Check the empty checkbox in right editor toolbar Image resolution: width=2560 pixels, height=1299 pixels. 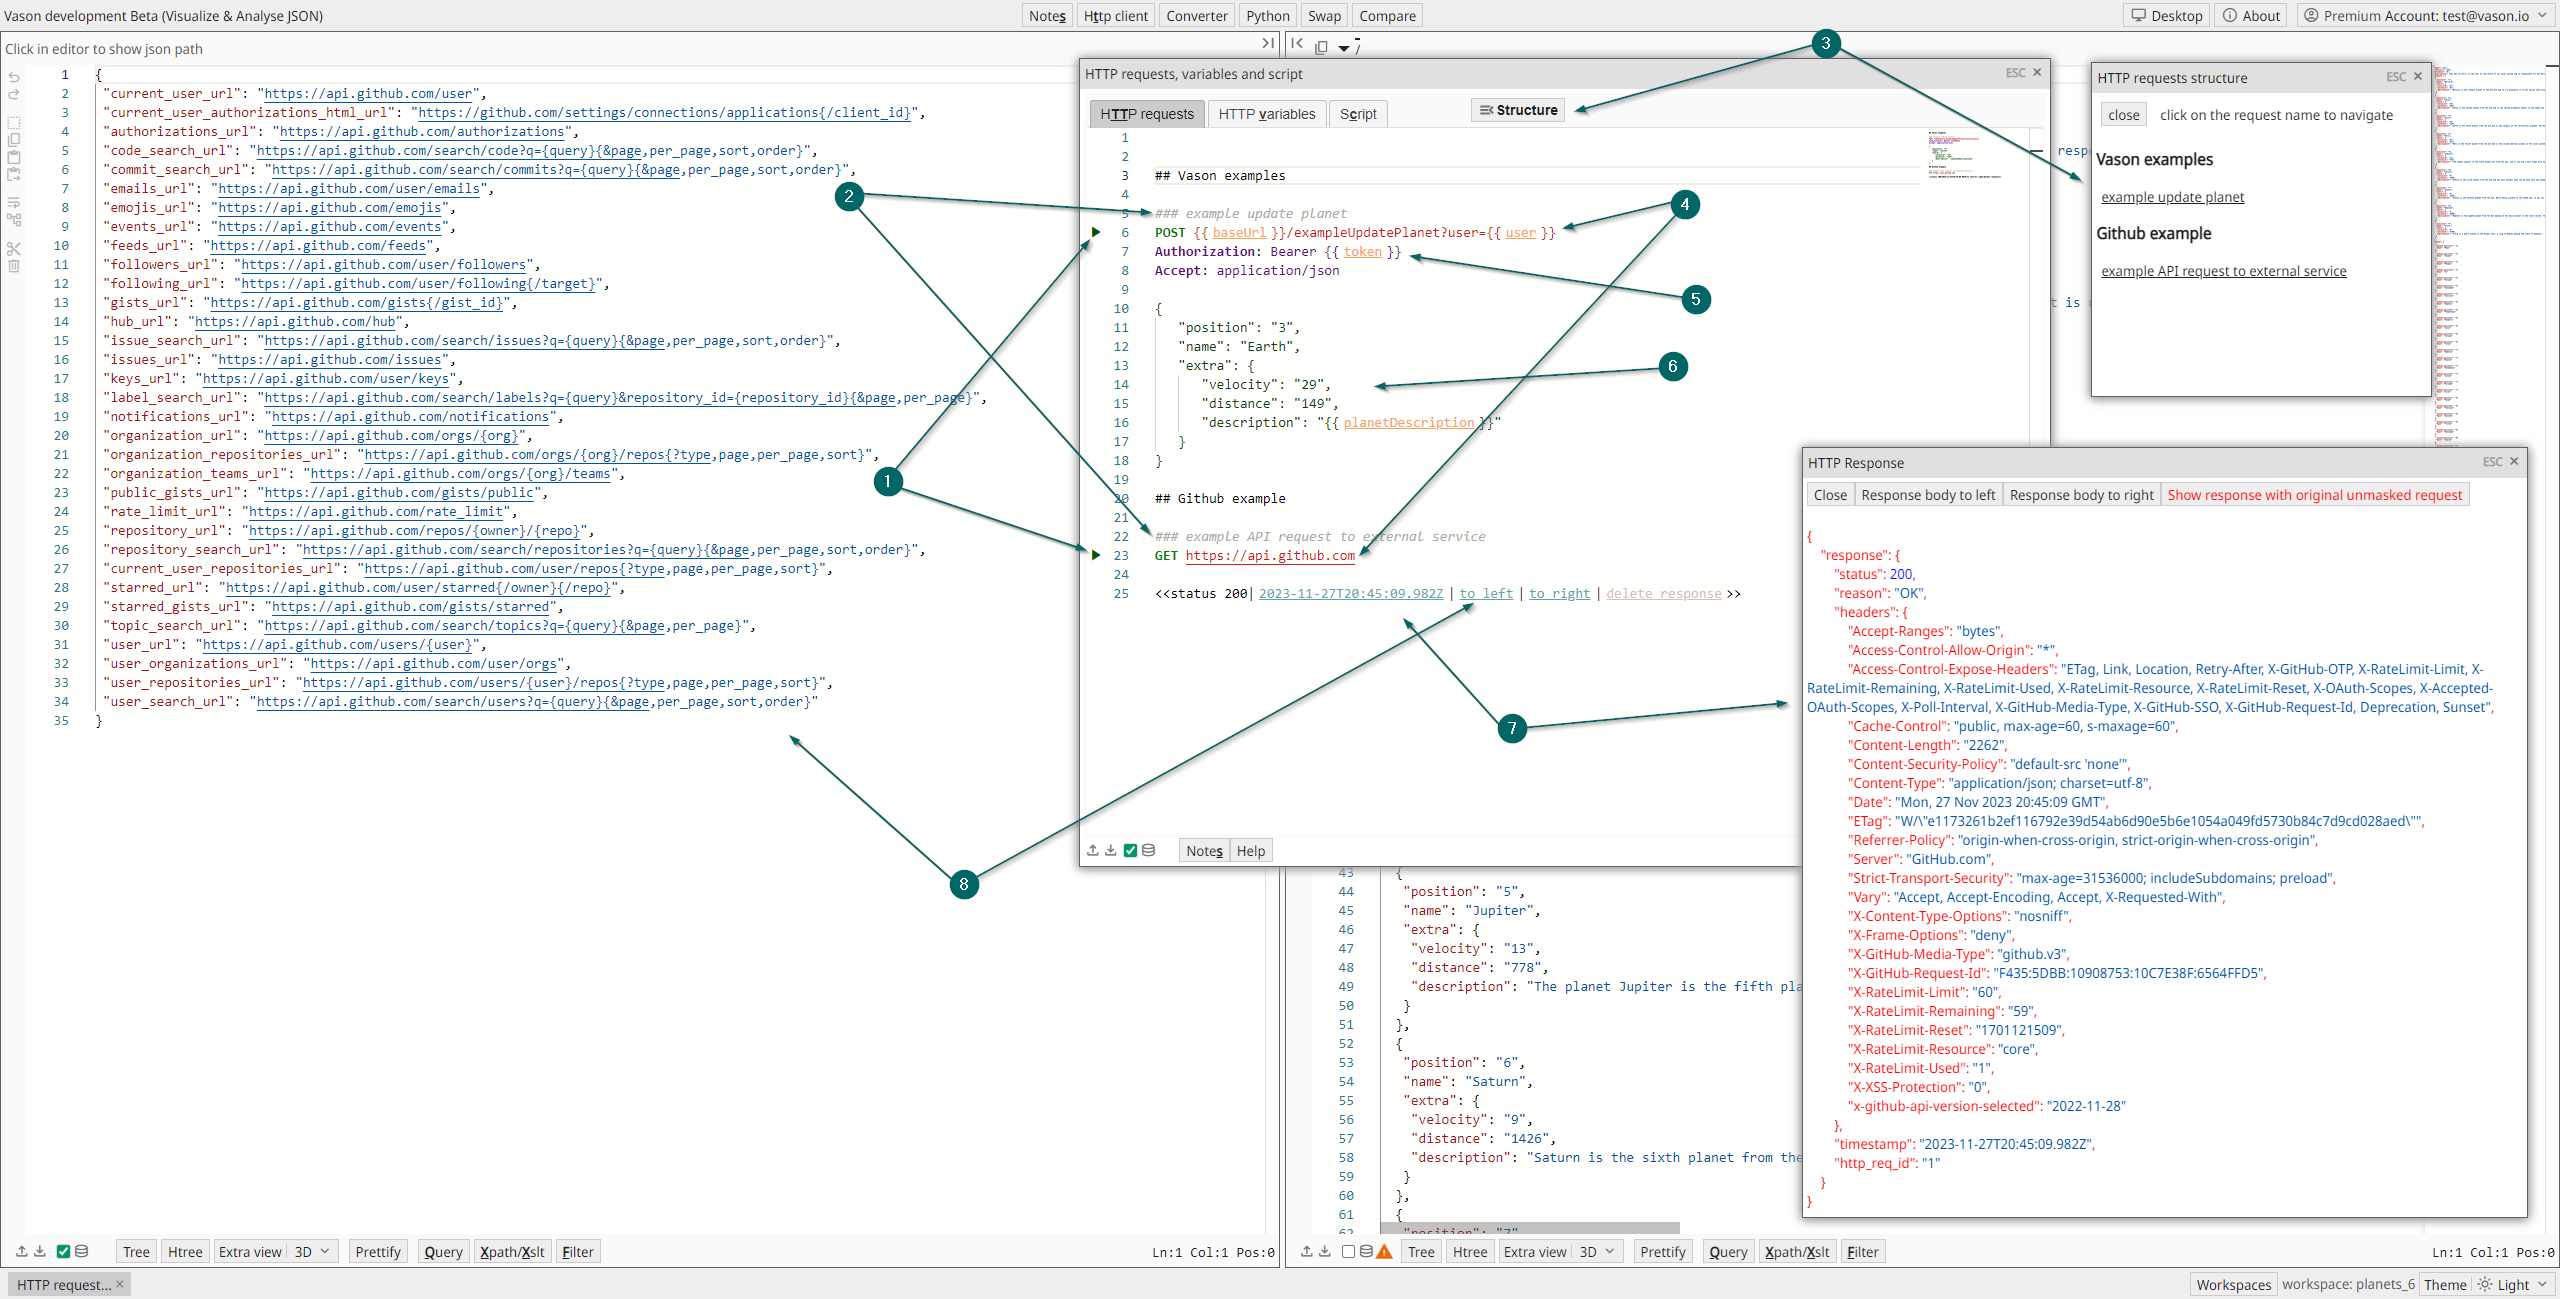pos(1348,1251)
